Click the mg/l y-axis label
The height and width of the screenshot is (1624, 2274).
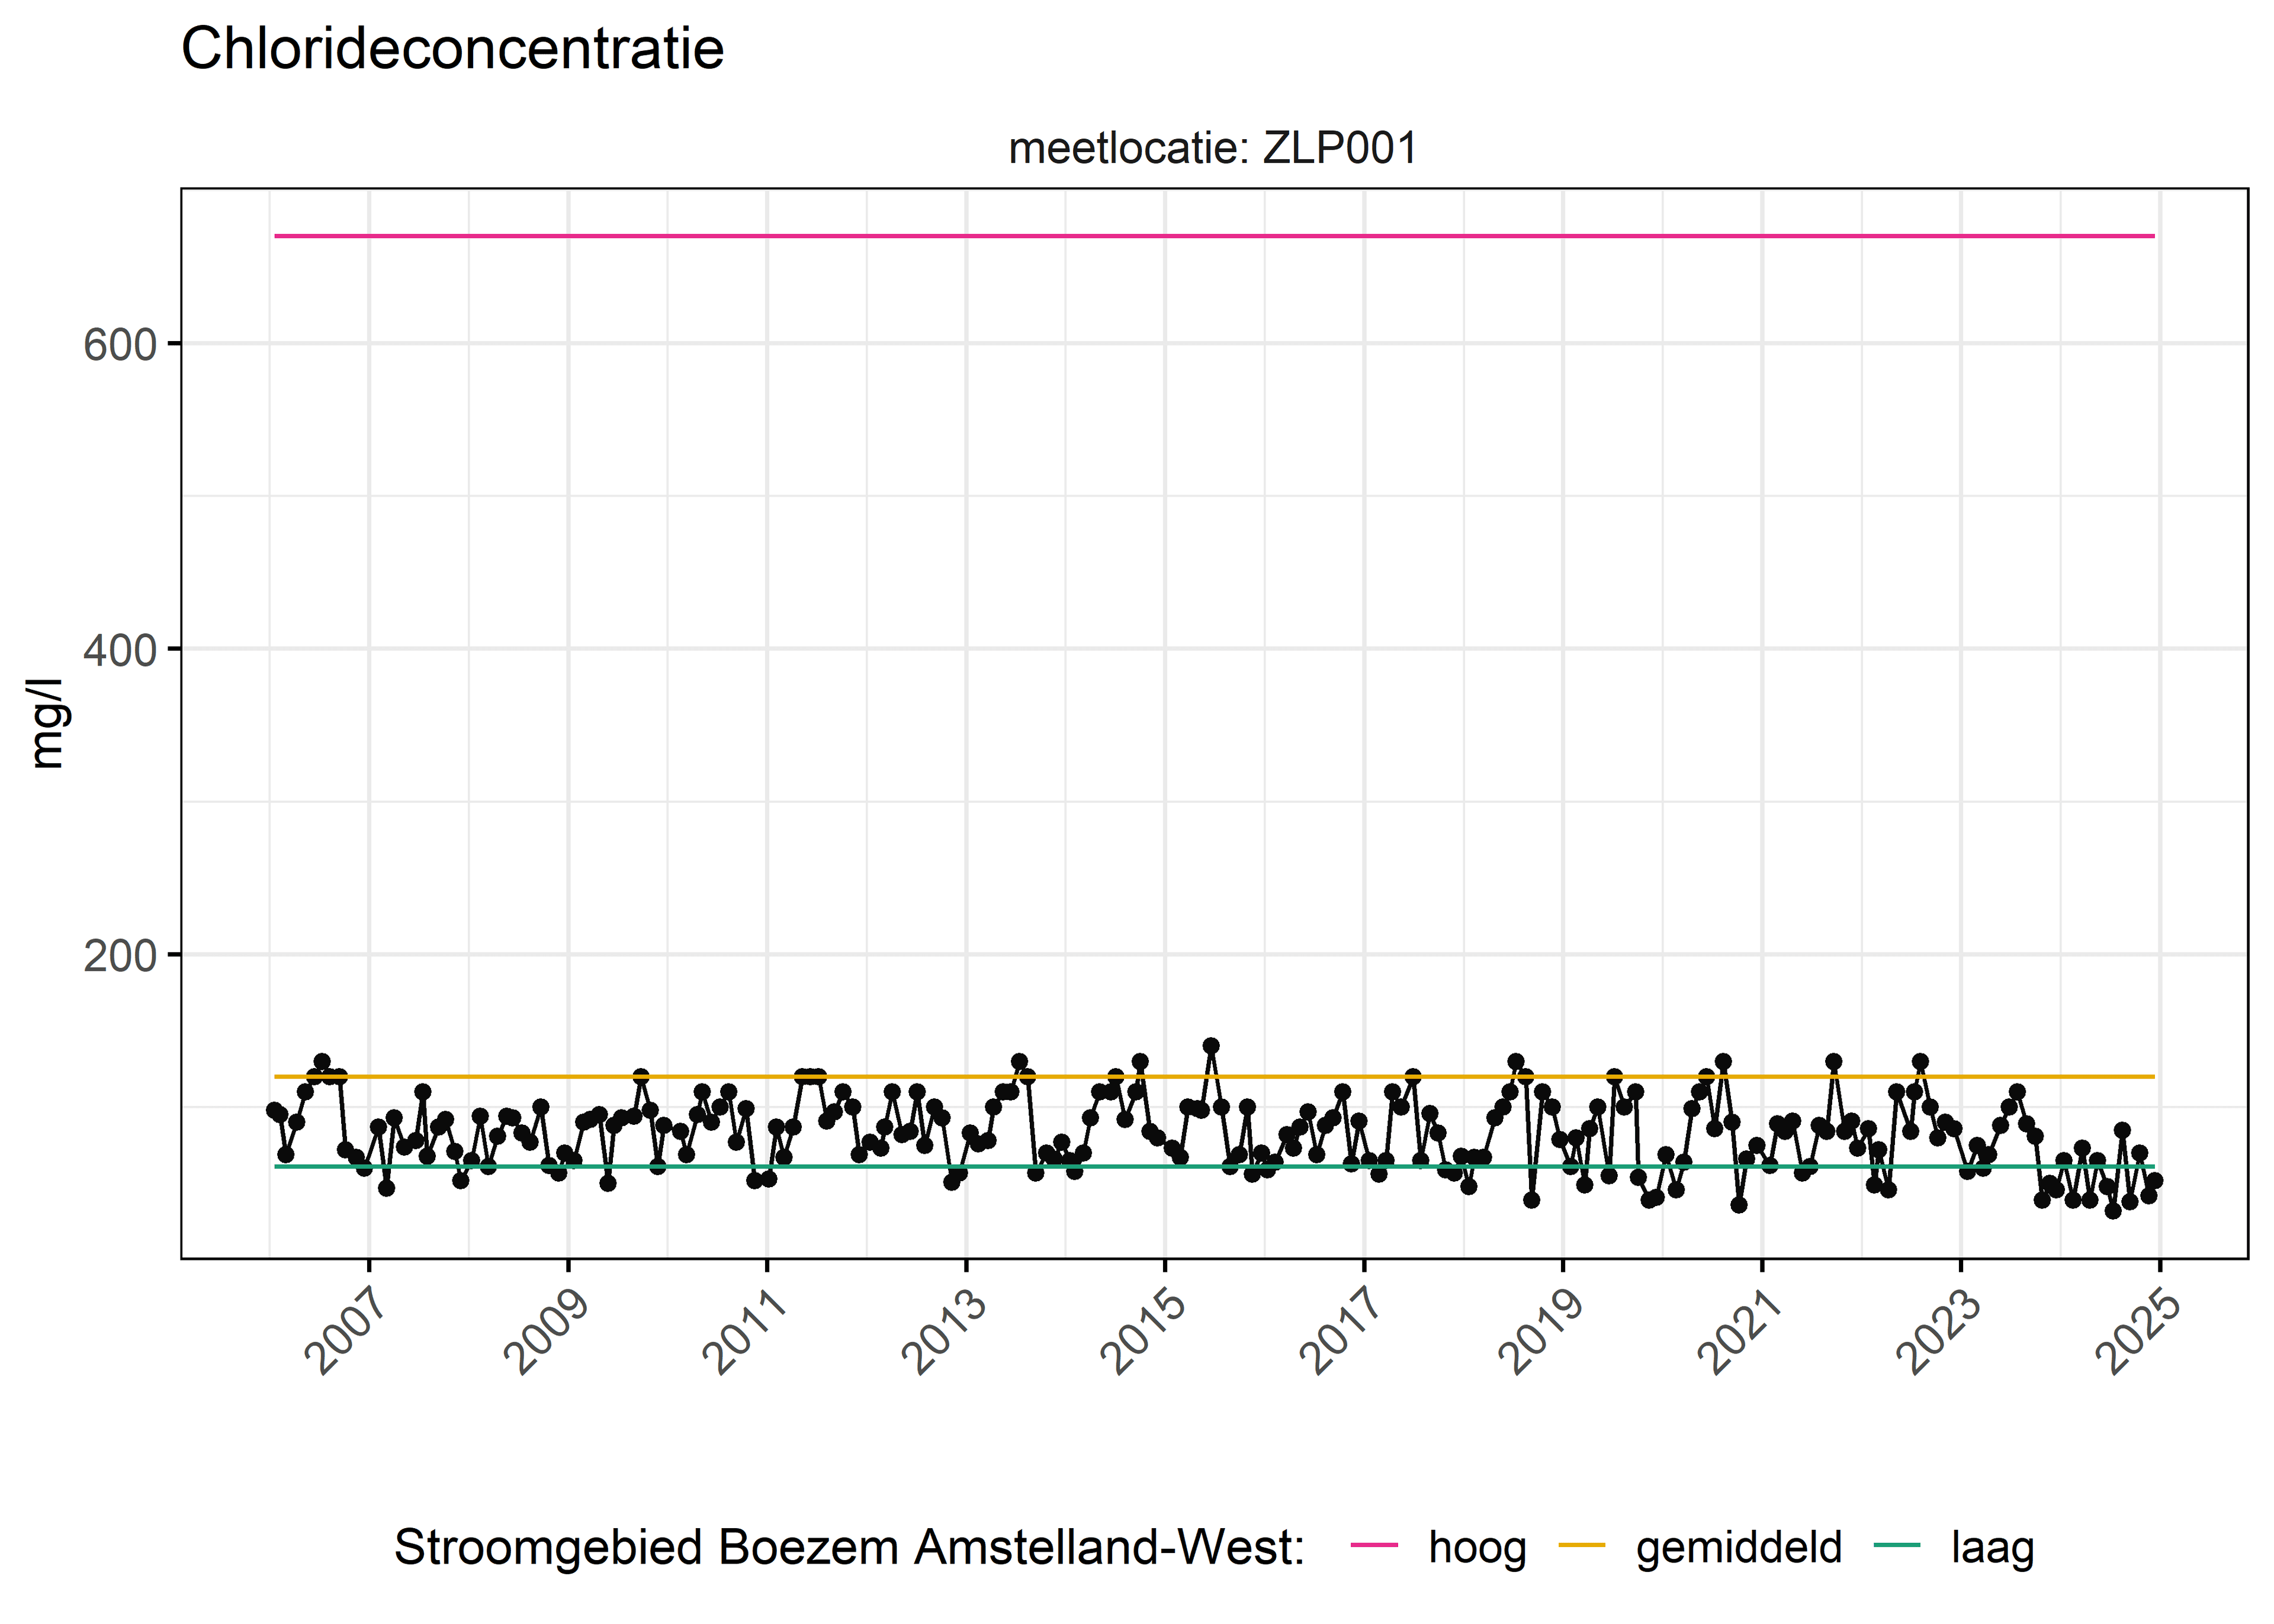click(47, 723)
